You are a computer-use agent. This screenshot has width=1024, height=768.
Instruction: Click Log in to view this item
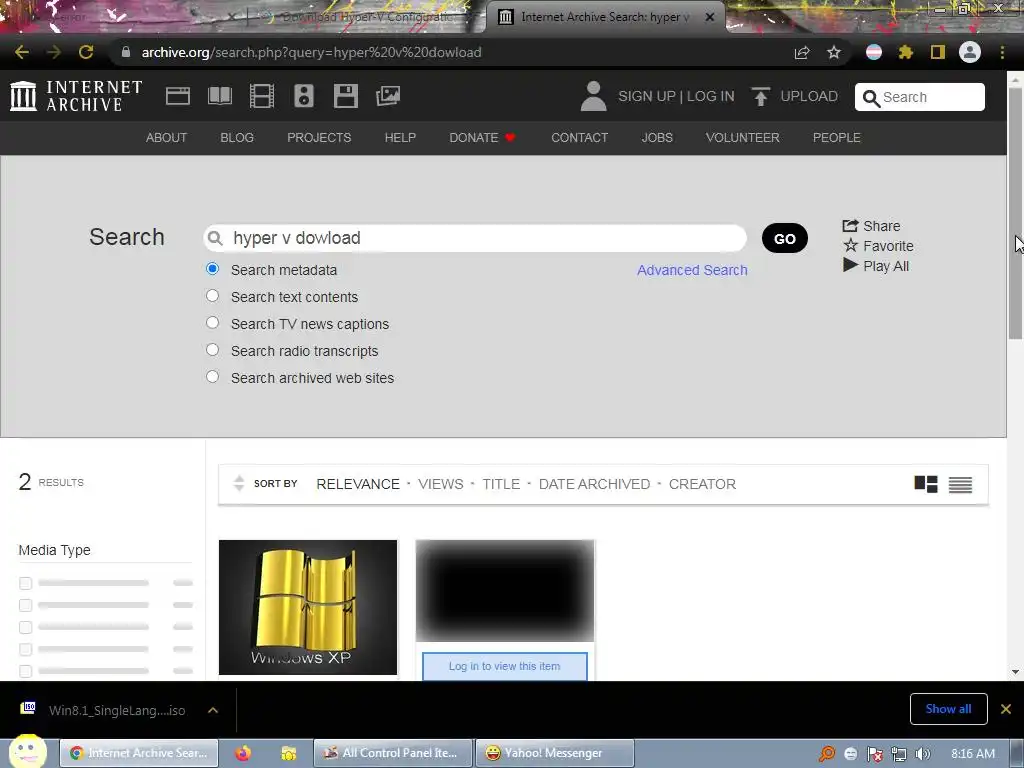point(504,666)
